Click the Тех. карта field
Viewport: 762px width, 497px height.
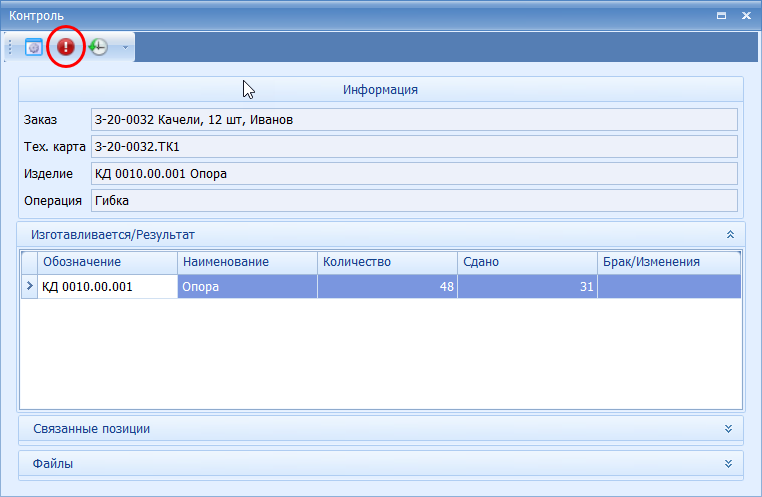[413, 146]
